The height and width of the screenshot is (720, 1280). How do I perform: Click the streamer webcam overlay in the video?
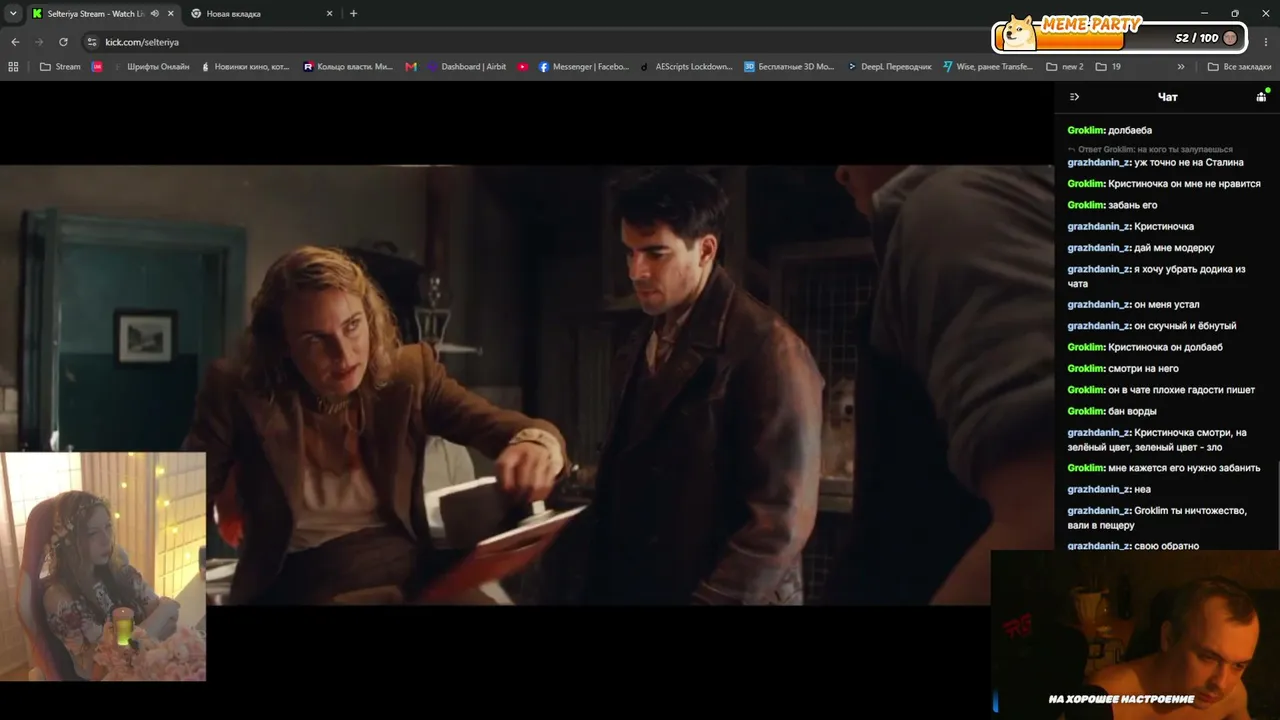coord(103,566)
